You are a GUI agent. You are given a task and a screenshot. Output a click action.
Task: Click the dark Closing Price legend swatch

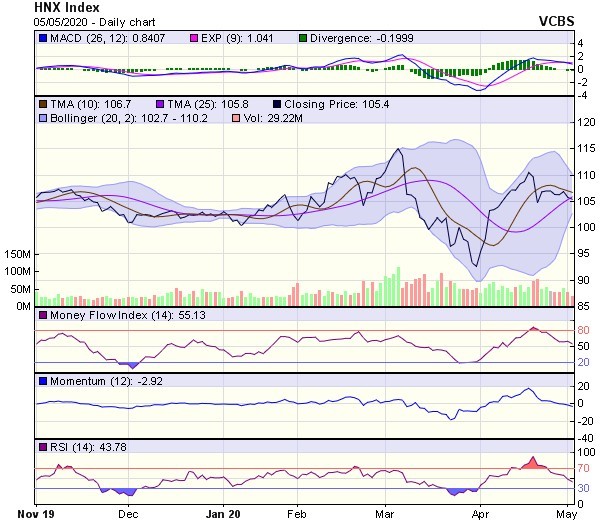[276, 103]
